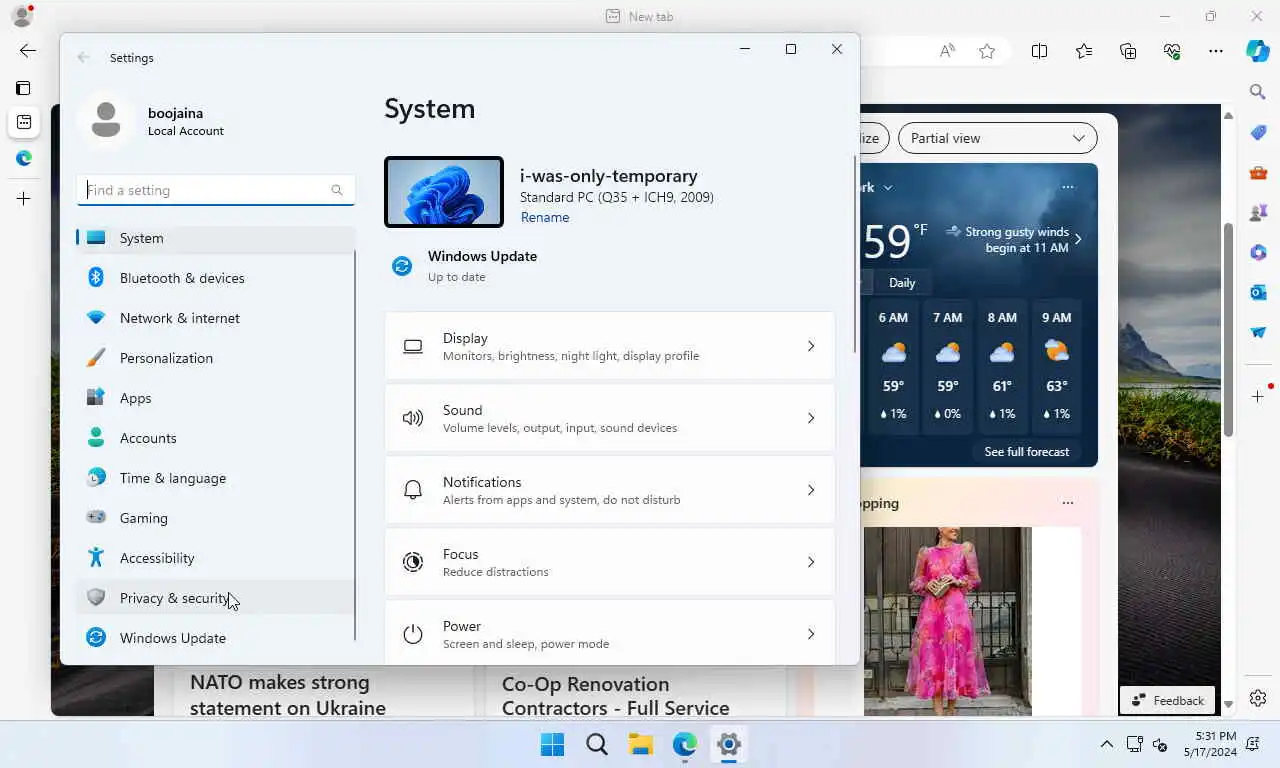Open Privacy & security settings
The image size is (1280, 768).
point(215,598)
